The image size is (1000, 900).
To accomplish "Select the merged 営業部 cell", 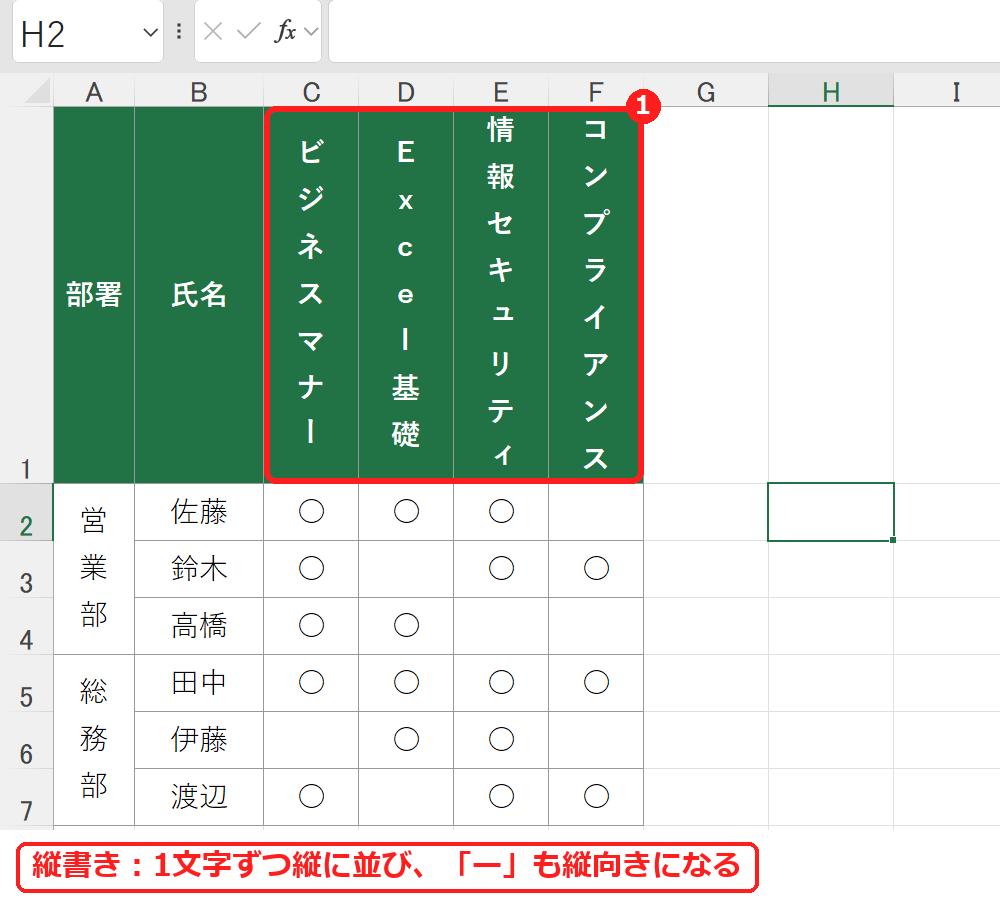I will point(94,569).
